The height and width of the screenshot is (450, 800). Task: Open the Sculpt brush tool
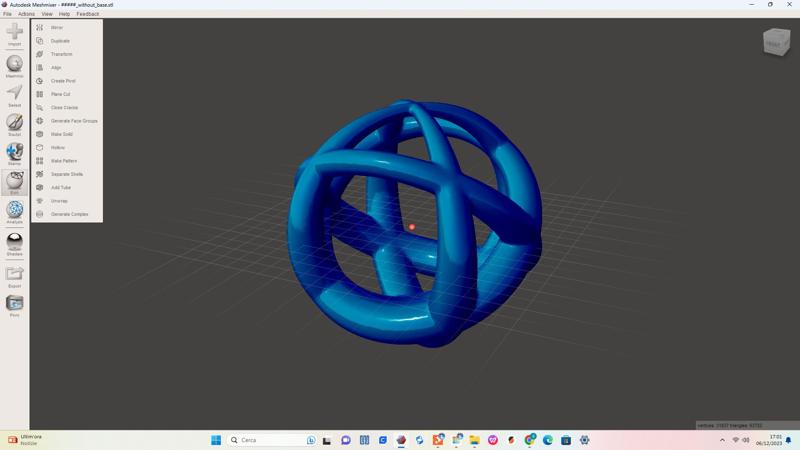point(14,124)
